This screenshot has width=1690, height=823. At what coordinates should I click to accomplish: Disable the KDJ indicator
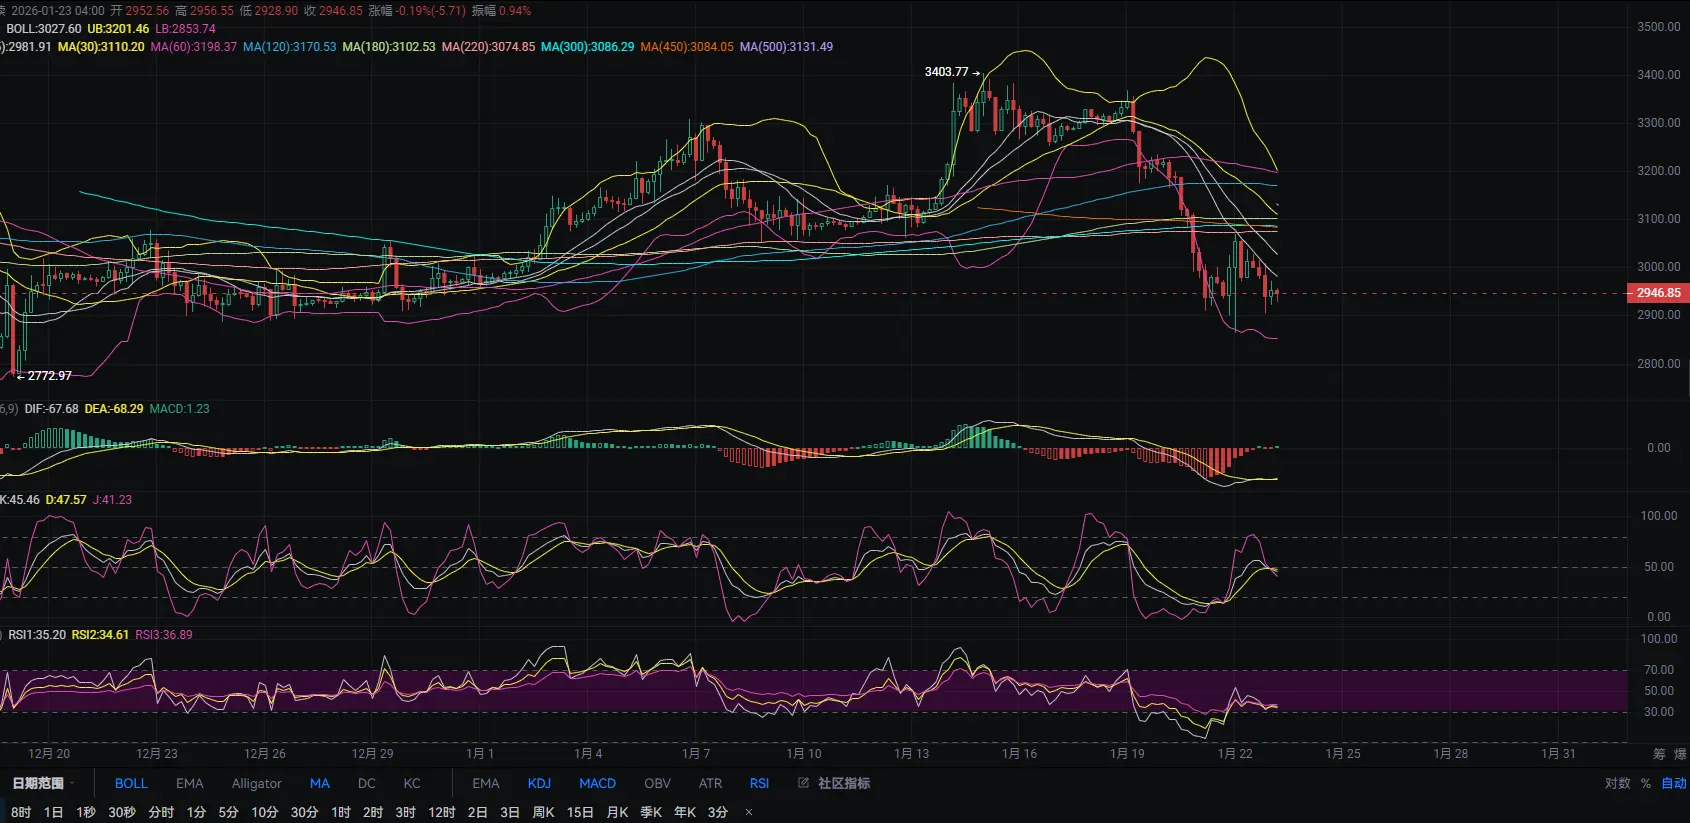point(539,783)
